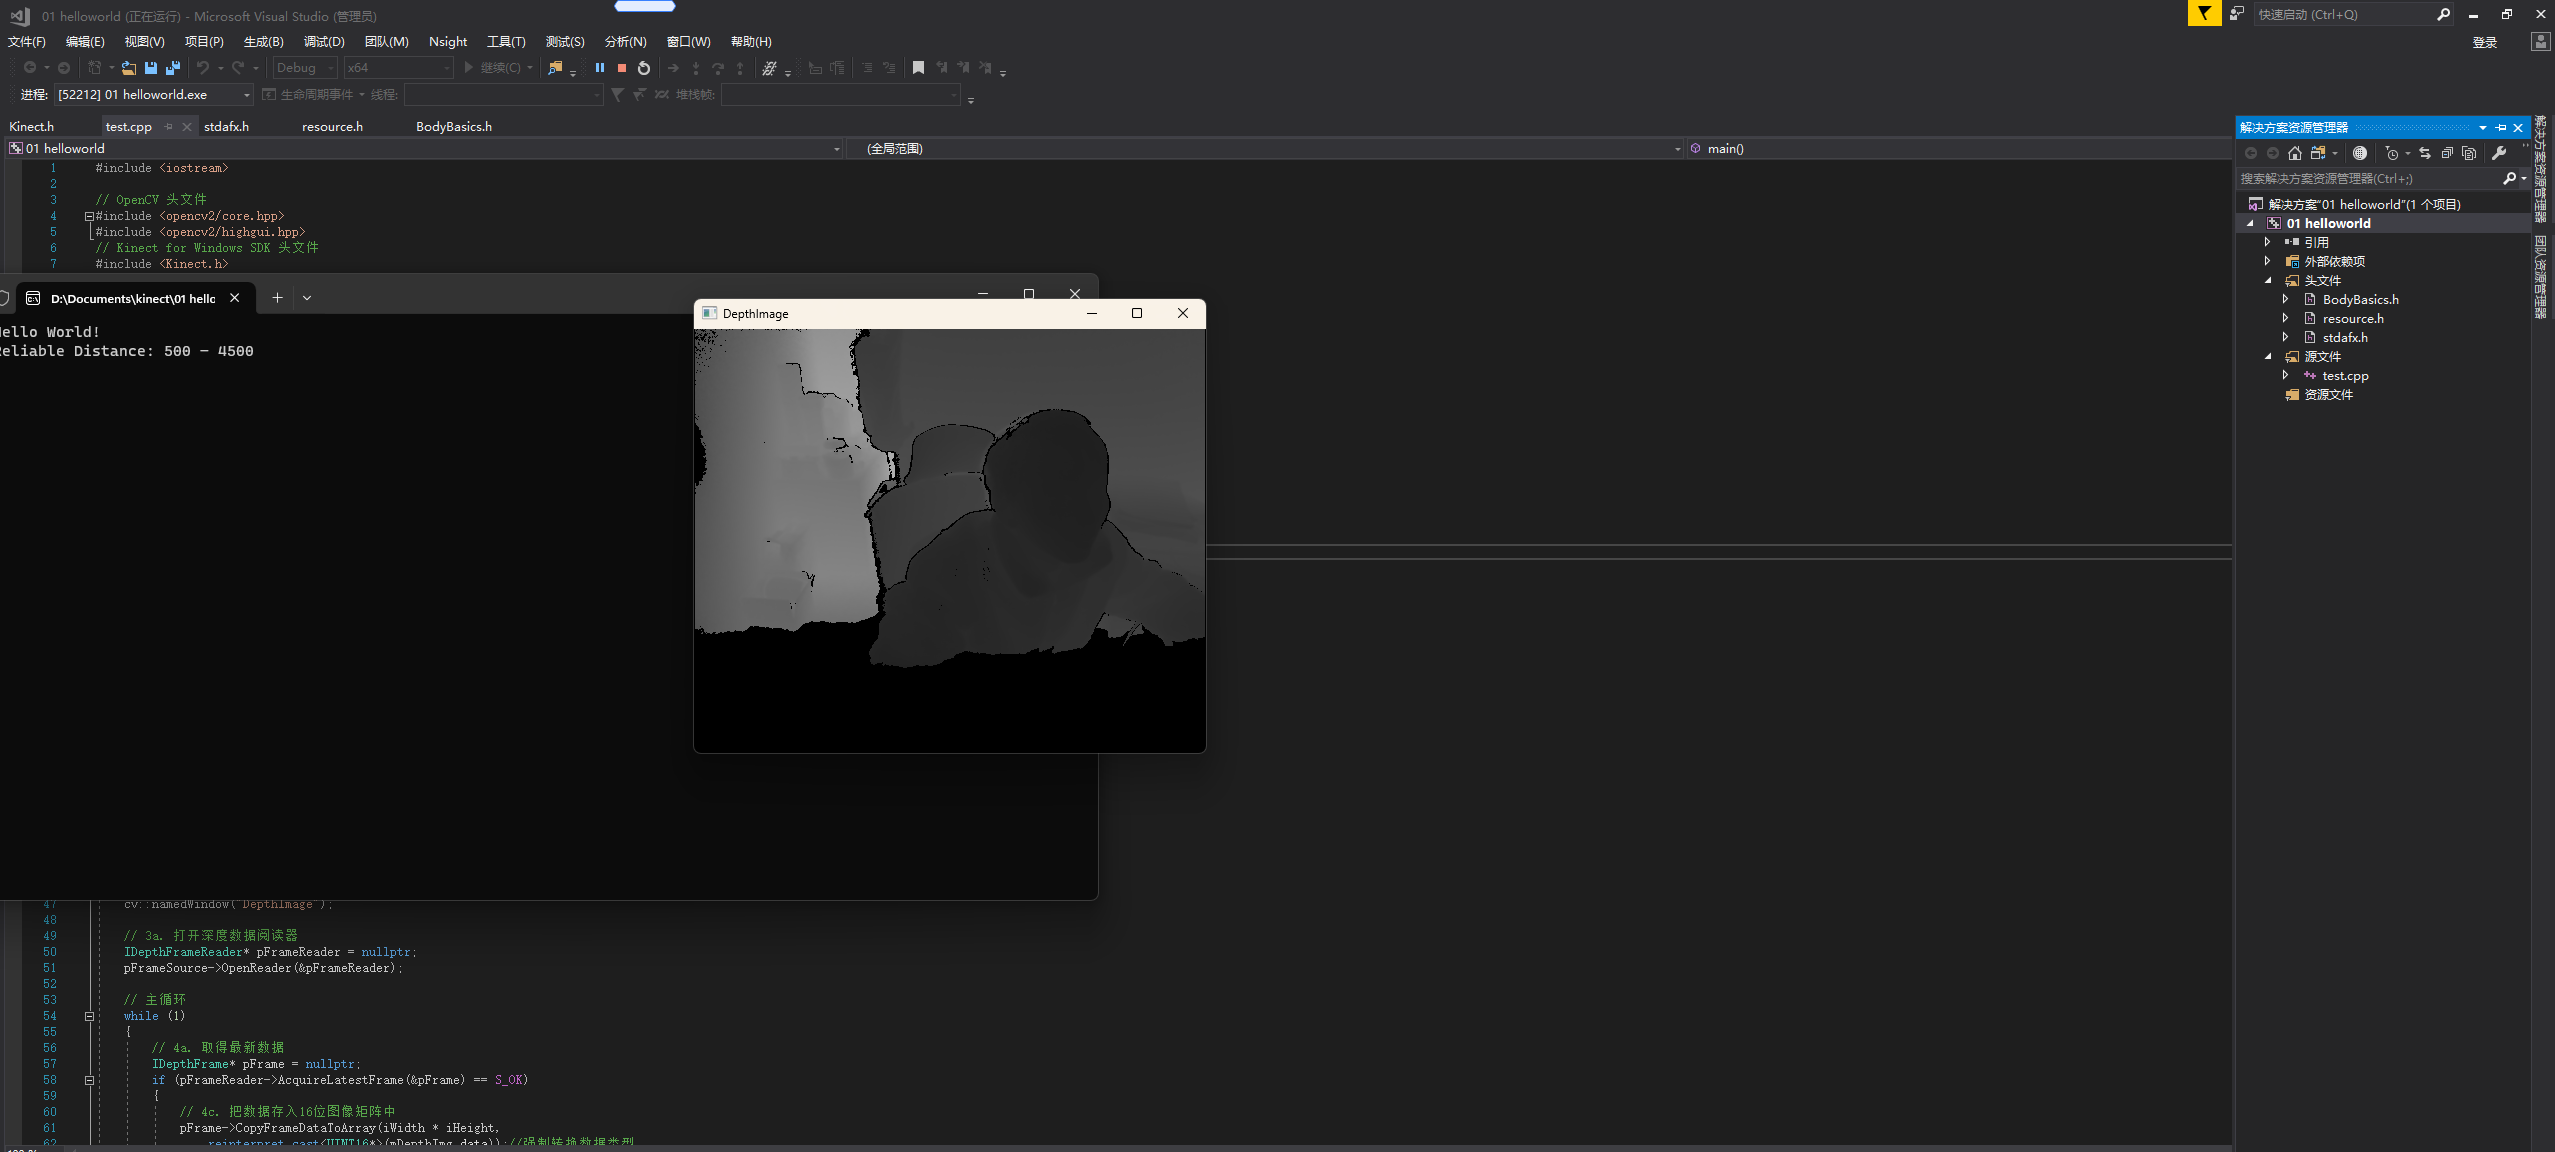Viewport: 2555px width, 1152px height.
Task: Set a breakpoint in the margin of line 57
Action: pos(13,1064)
